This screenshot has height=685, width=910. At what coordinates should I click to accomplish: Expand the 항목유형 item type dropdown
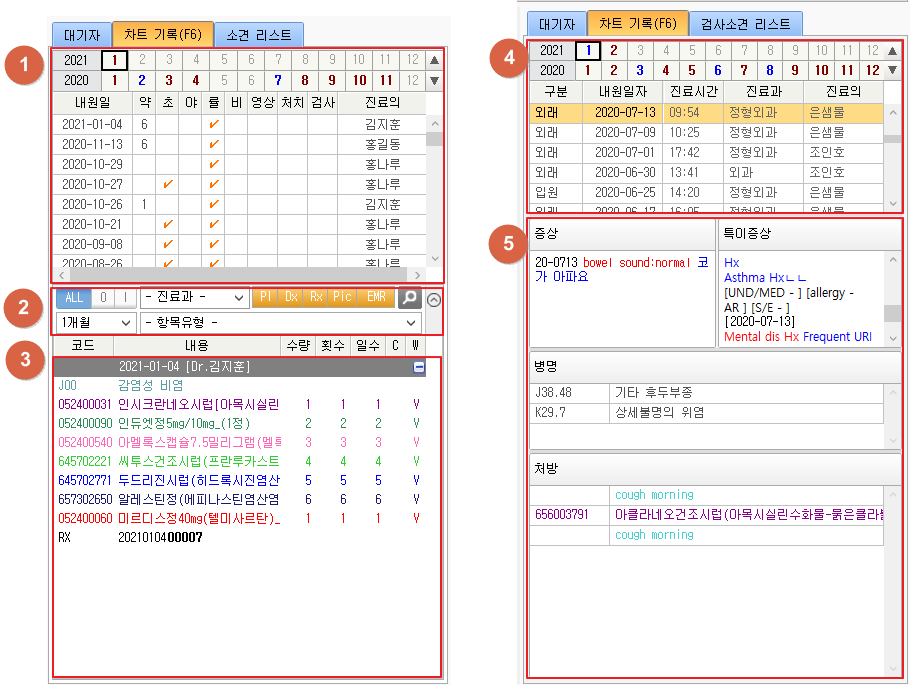[x=281, y=323]
